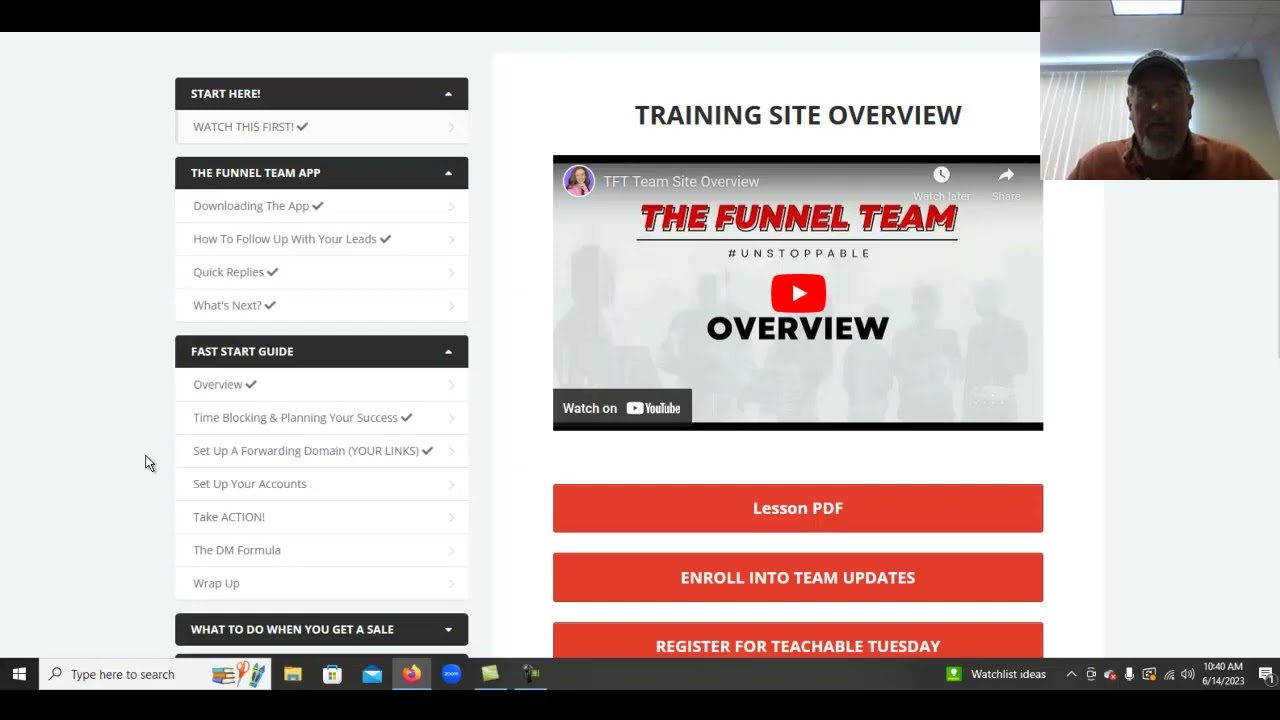The width and height of the screenshot is (1280, 720).
Task: Switch to Zoom in the taskbar
Action: point(451,674)
